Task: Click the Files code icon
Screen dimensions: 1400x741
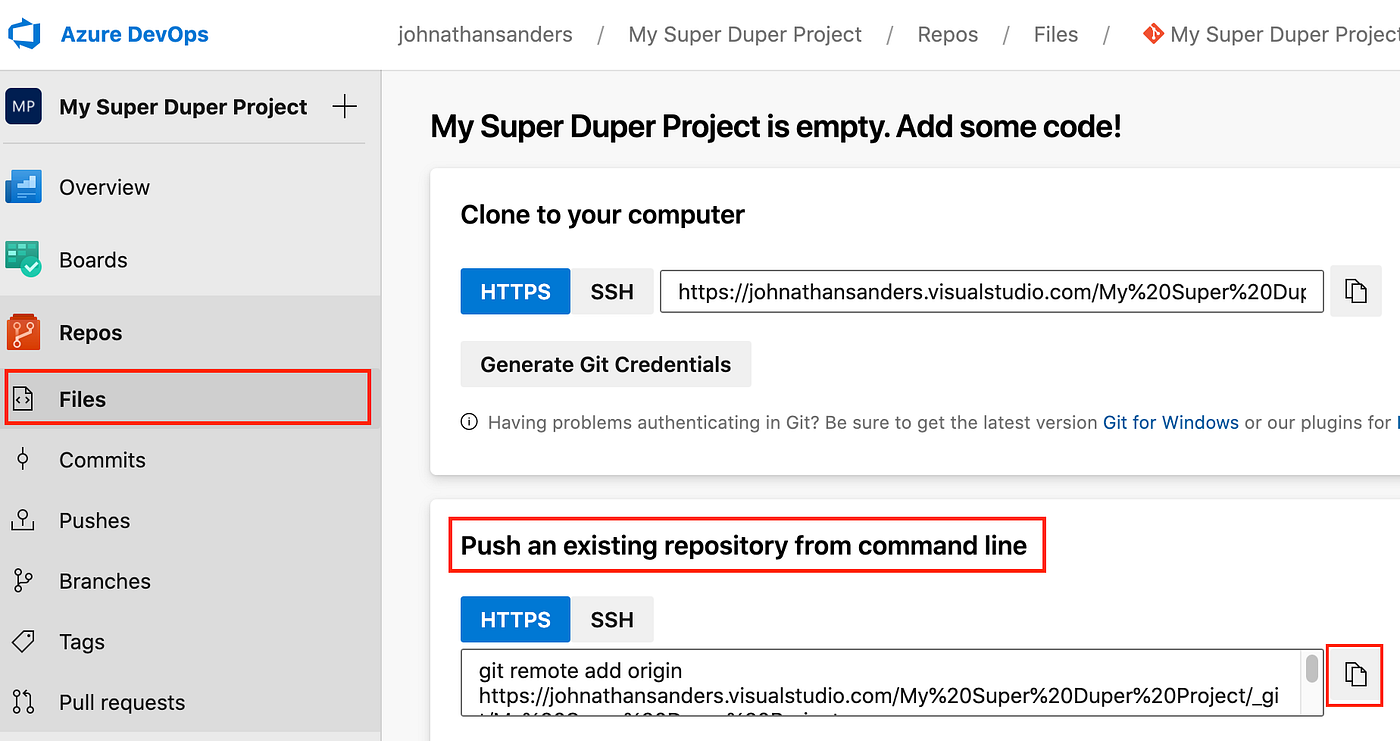Action: tap(23, 399)
